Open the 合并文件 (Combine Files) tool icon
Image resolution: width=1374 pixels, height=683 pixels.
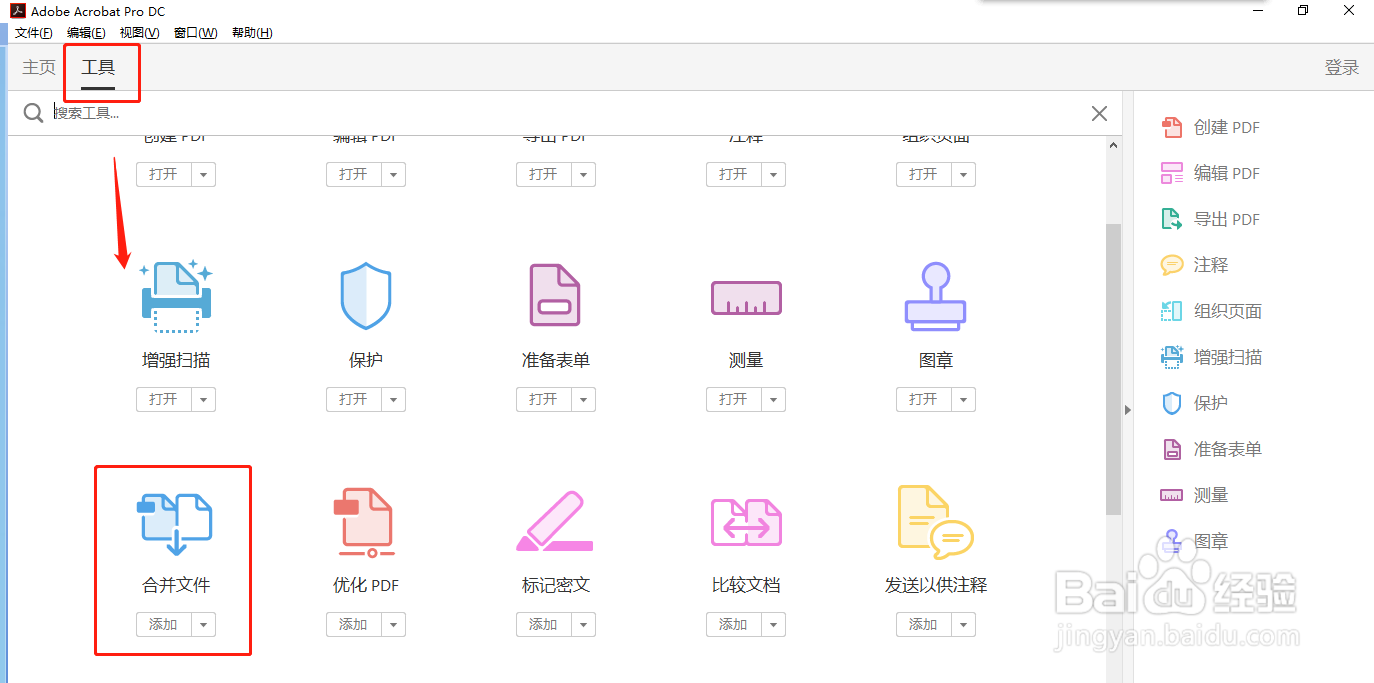173,520
